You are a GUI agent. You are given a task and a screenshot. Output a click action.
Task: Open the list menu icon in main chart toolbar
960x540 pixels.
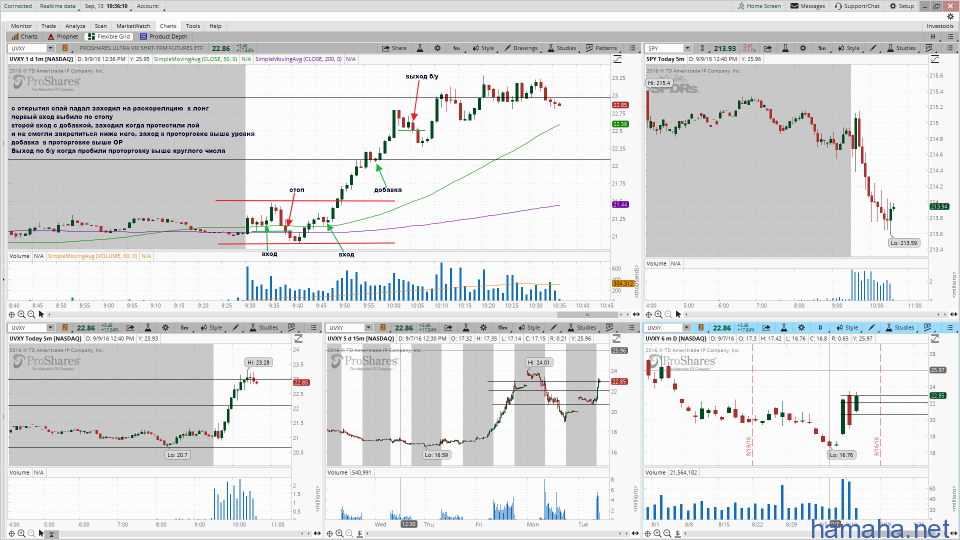632,48
